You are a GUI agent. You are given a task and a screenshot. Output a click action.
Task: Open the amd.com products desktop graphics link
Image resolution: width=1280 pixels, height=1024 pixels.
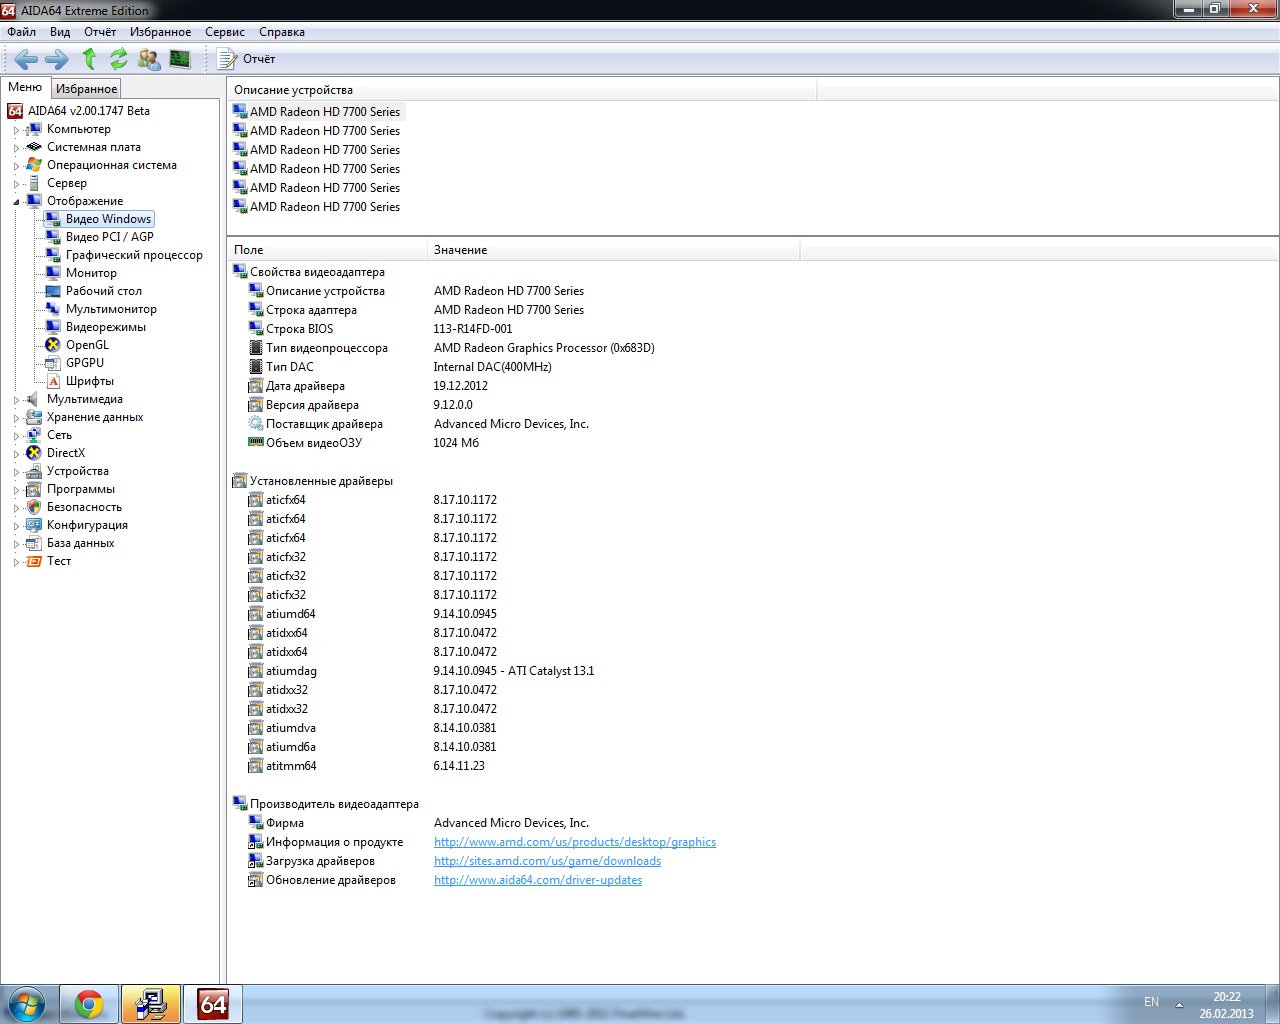(x=574, y=842)
